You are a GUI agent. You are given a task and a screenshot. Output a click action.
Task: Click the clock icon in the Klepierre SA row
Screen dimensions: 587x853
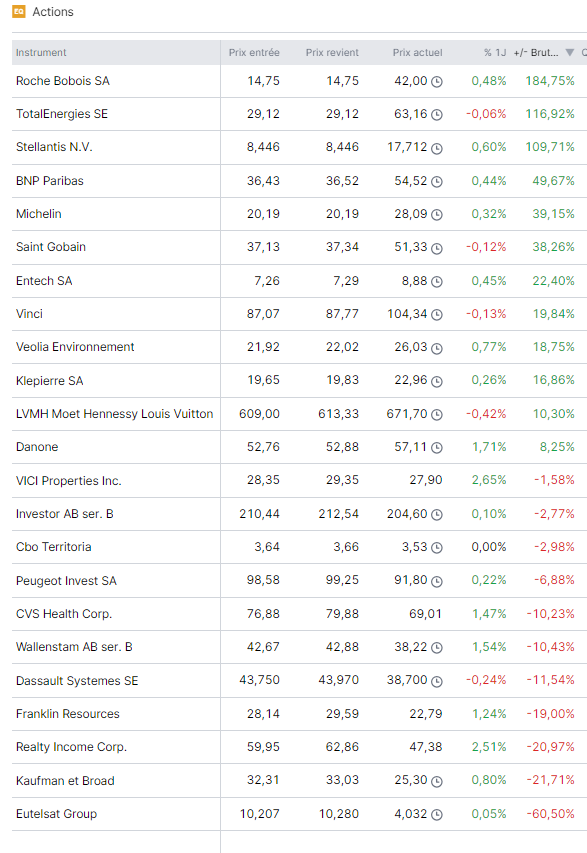tap(436, 381)
